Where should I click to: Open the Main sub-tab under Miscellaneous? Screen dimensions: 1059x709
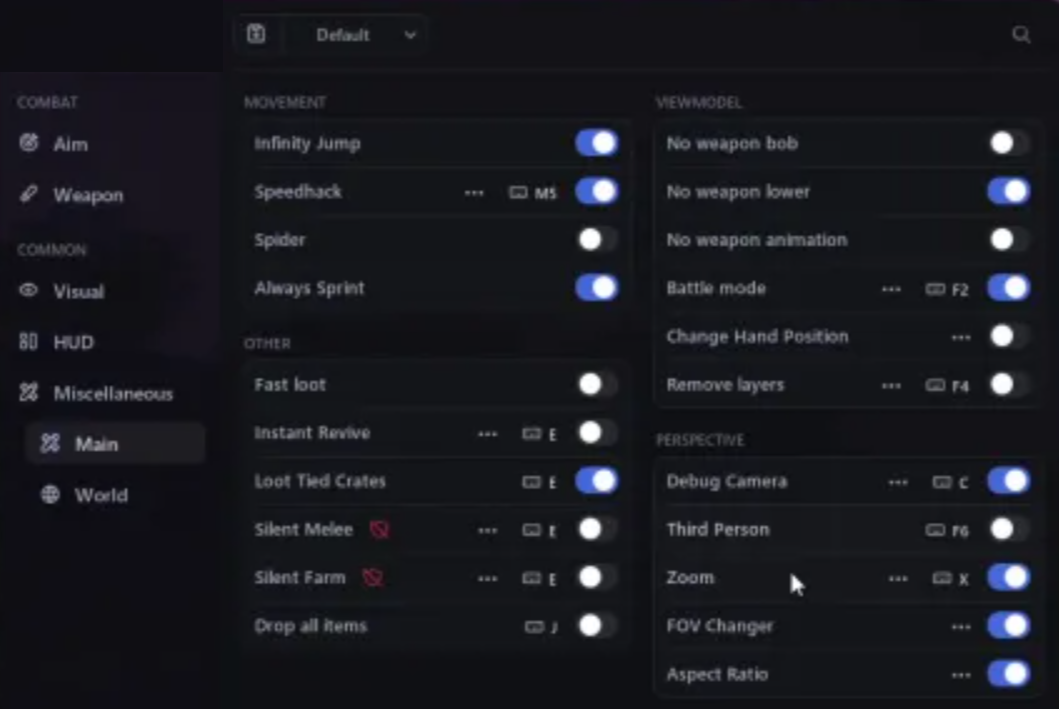click(96, 444)
